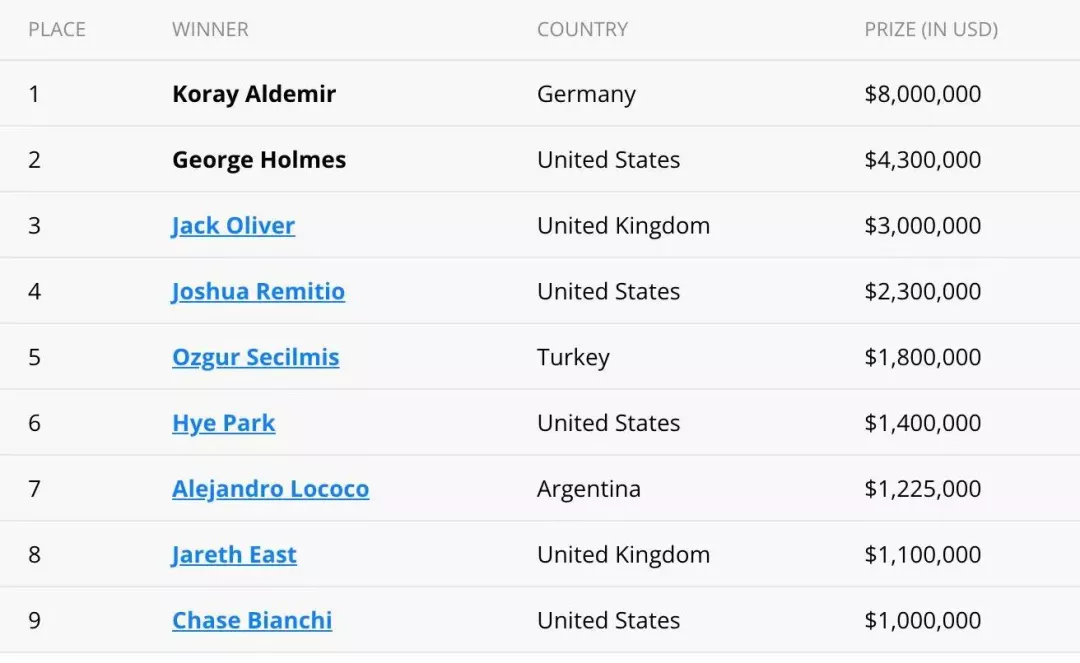Select the $1,000,000 ninth place prize

(923, 620)
